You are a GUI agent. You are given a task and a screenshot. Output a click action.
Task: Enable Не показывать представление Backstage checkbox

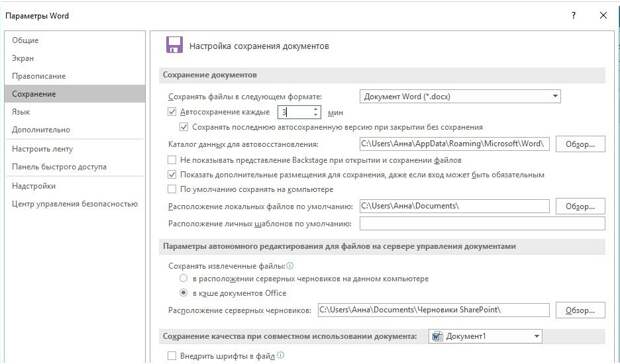[172, 160]
